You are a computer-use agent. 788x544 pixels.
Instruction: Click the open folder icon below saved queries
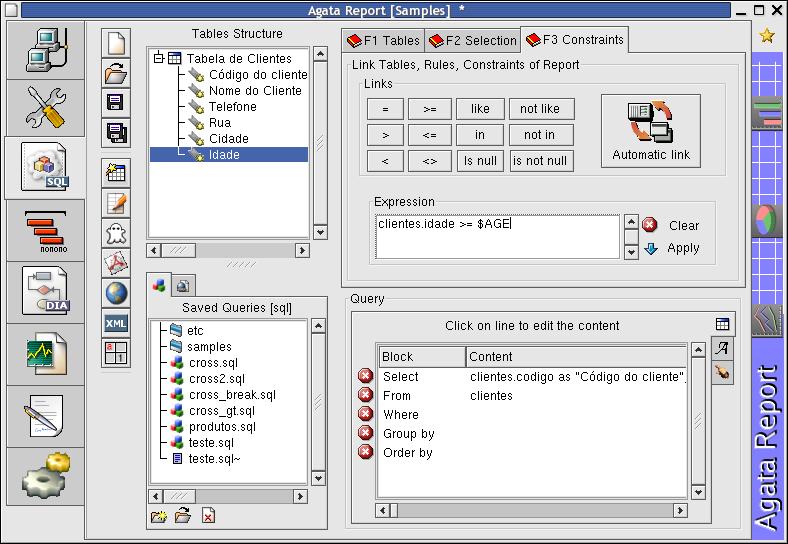point(183,516)
